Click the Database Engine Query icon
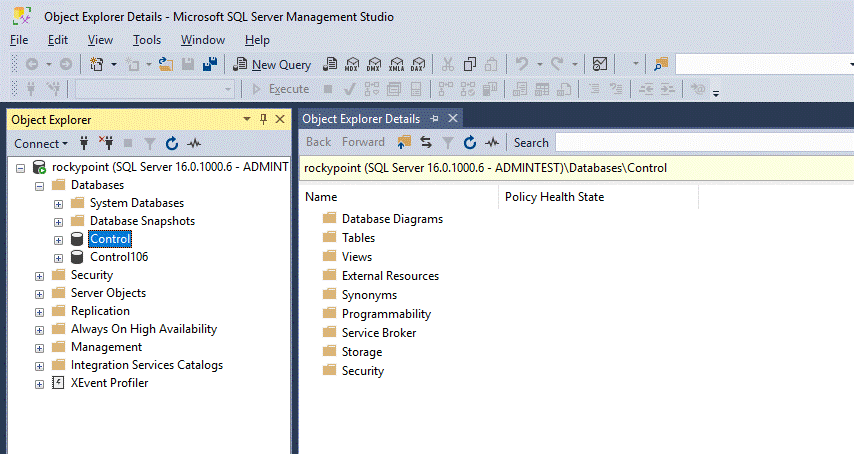Screen dimensions: 854x454 coord(330,64)
